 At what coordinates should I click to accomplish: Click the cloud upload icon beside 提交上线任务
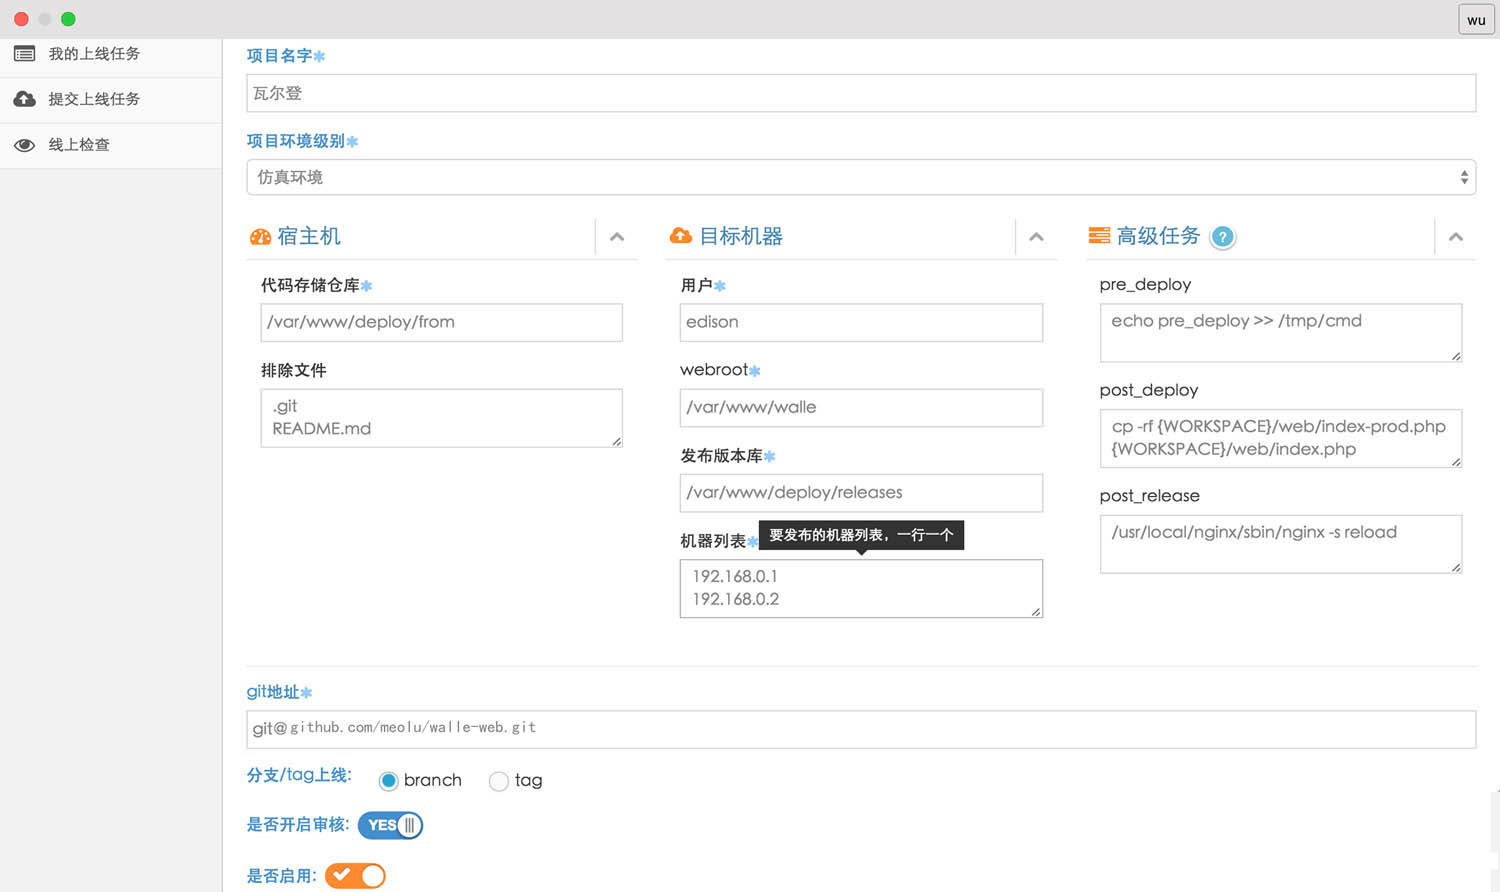(24, 99)
